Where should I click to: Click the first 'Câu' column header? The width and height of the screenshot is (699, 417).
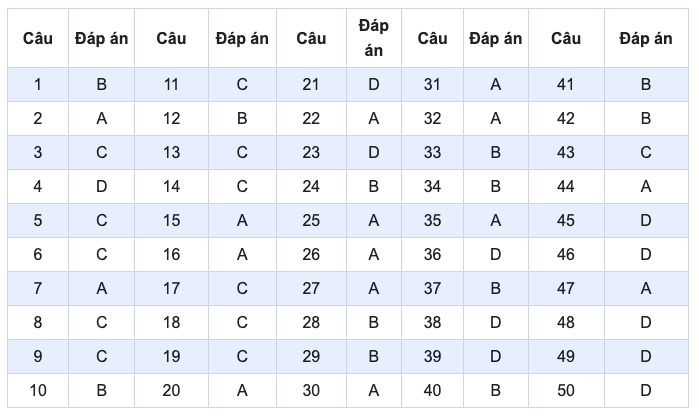38,38
